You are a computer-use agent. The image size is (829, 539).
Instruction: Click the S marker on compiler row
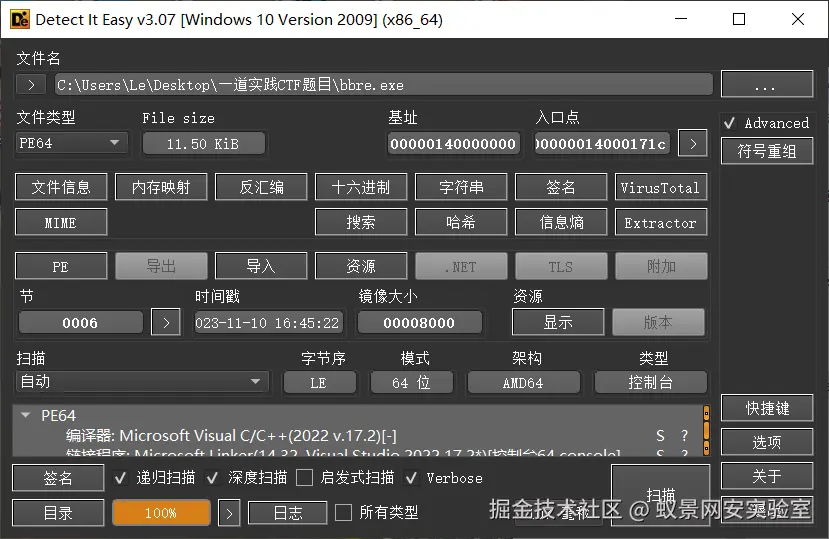[x=660, y=436]
